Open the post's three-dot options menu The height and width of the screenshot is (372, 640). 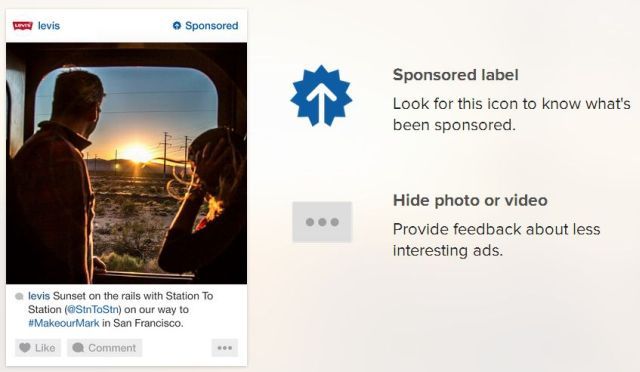point(224,347)
